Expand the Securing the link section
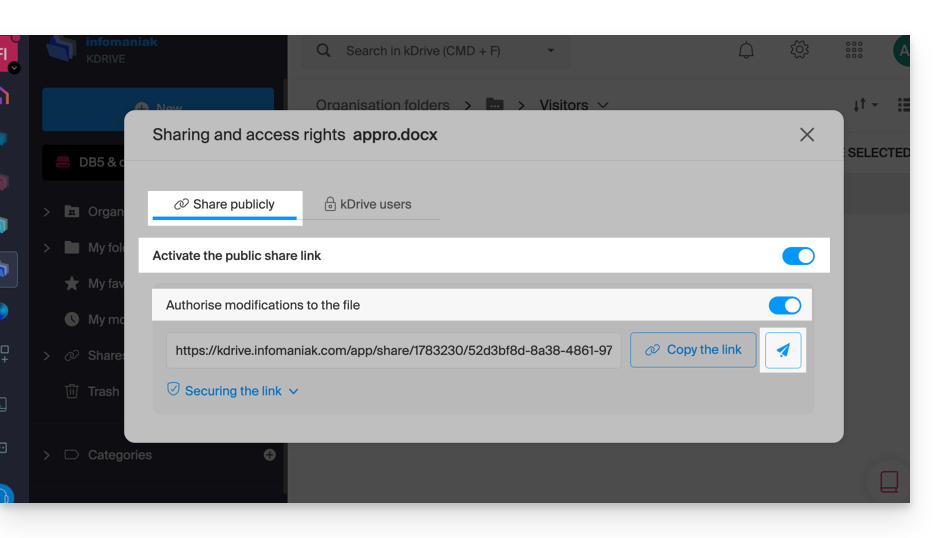 233,391
